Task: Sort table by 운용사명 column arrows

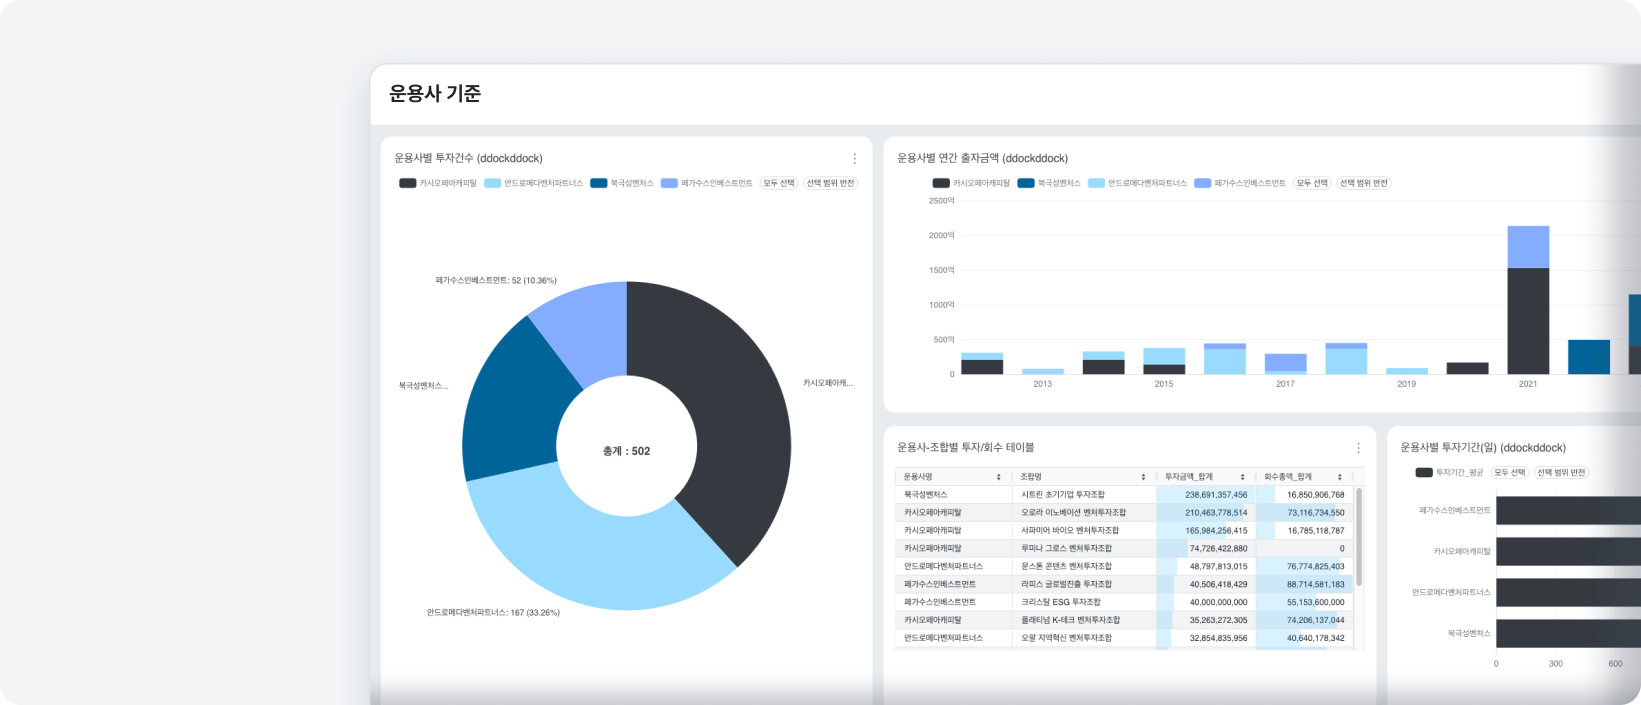Action: point(998,477)
